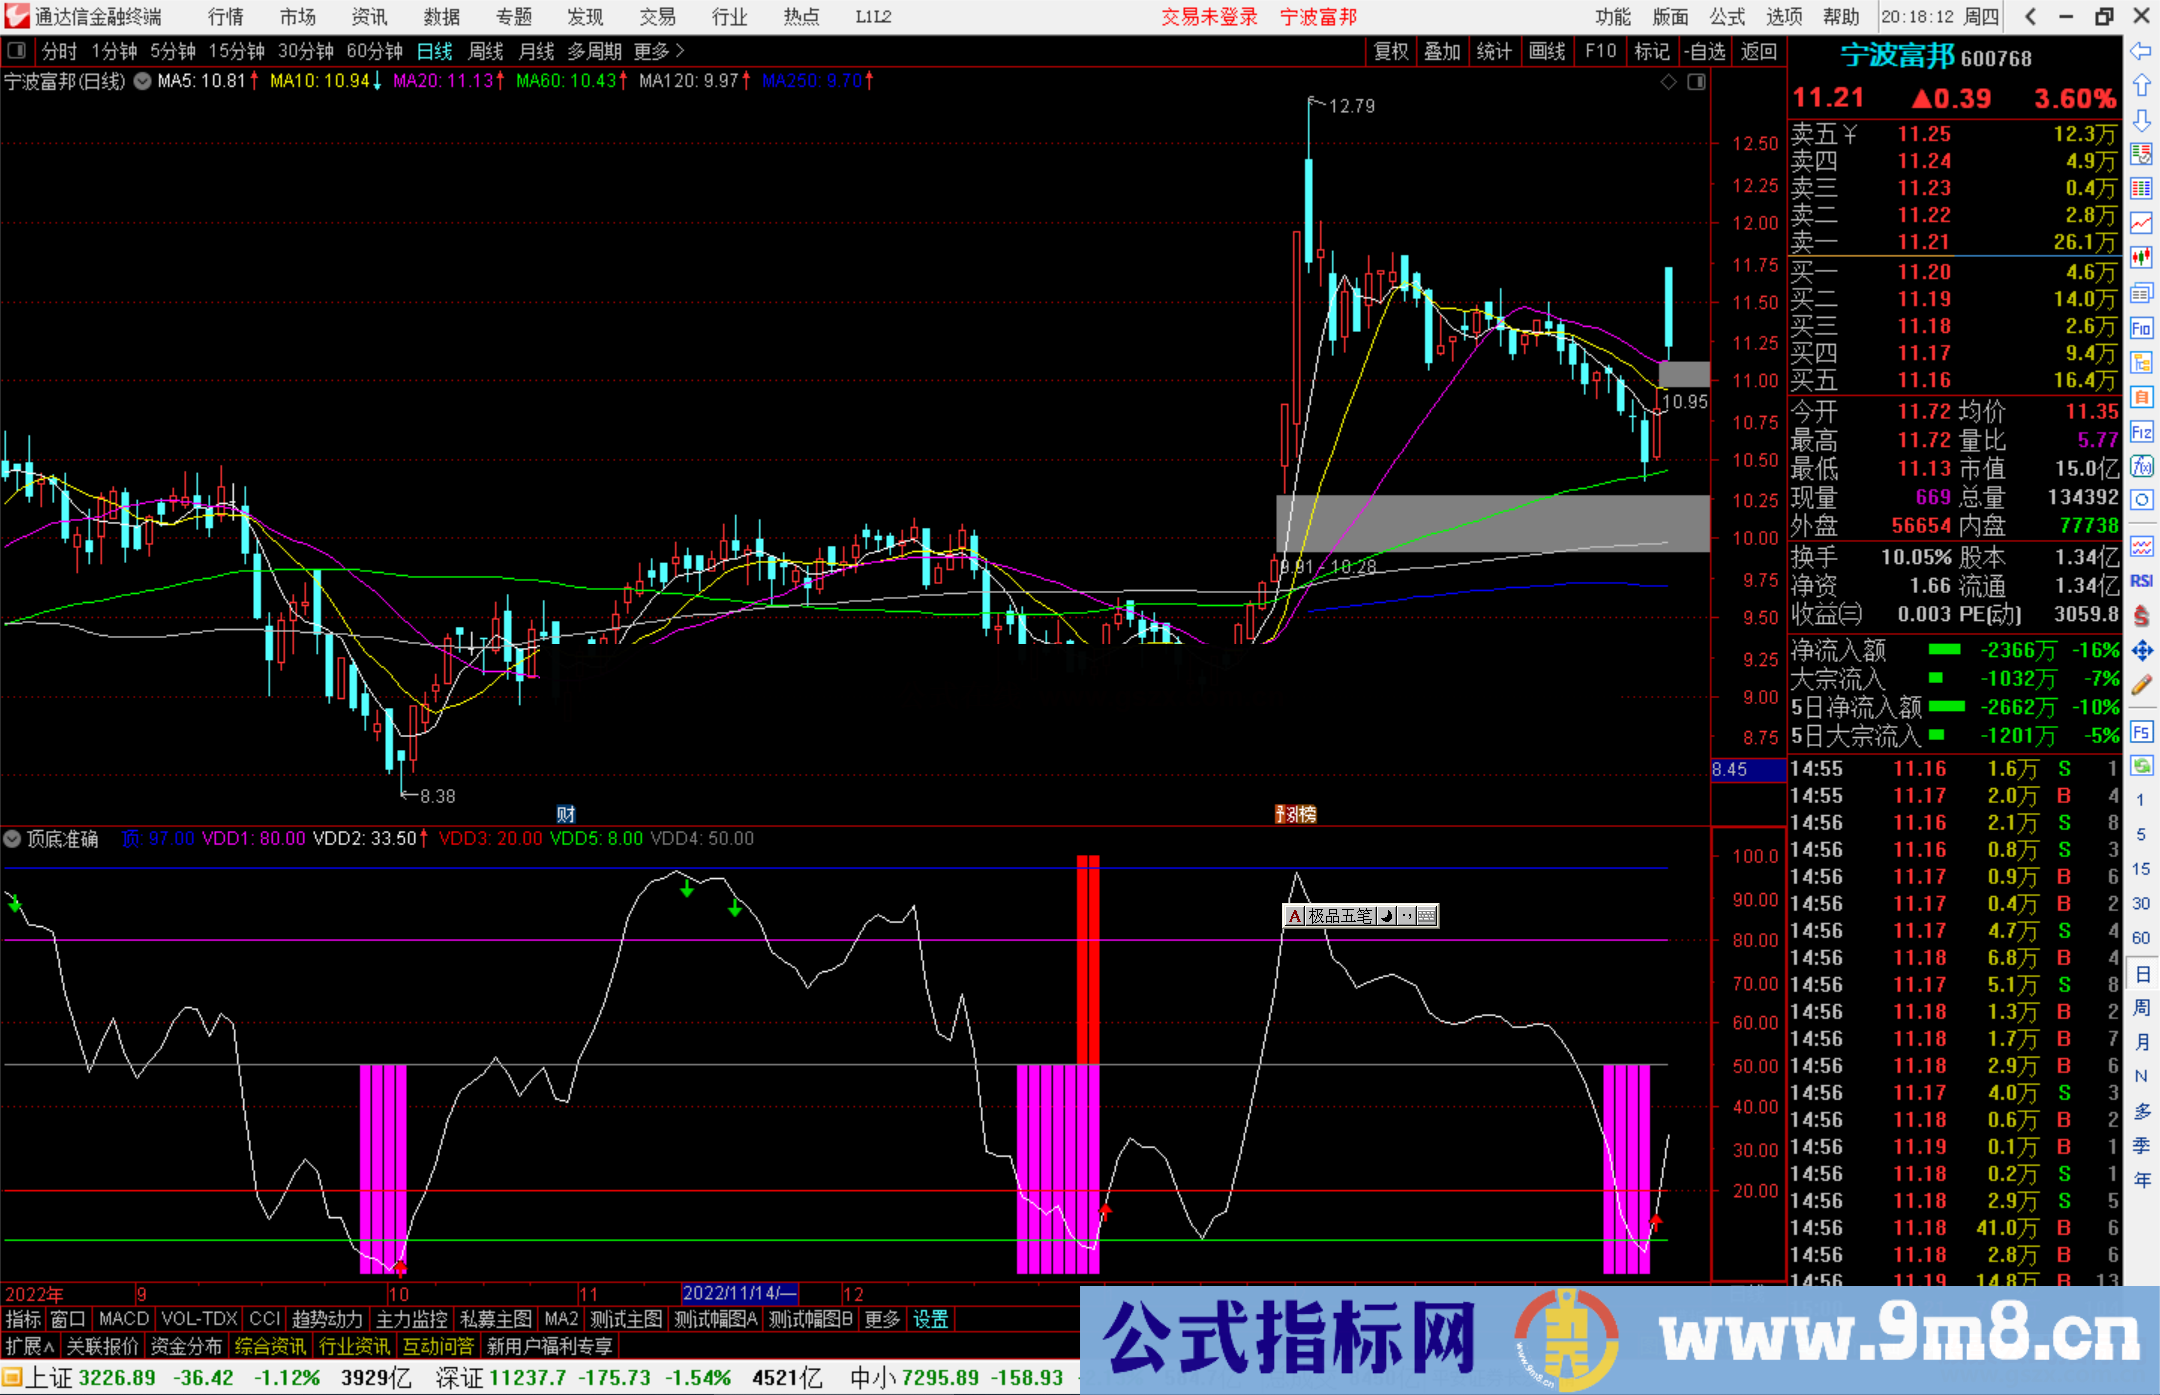Viewport: 2160px width, 1395px height.
Task: Collapse the 扩展 panel at bottom left
Action: pyautogui.click(x=27, y=1346)
